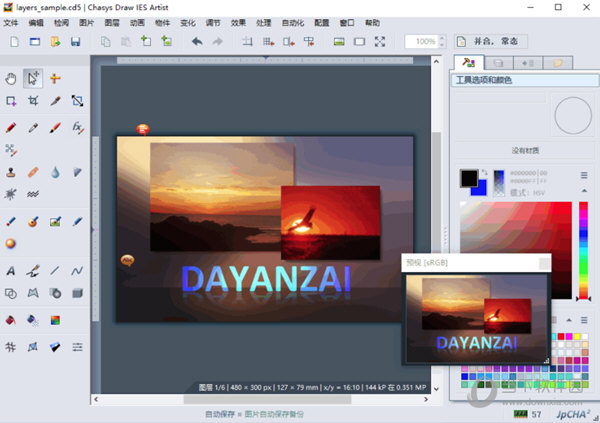Open the palette hamburger menu

(x=584, y=320)
